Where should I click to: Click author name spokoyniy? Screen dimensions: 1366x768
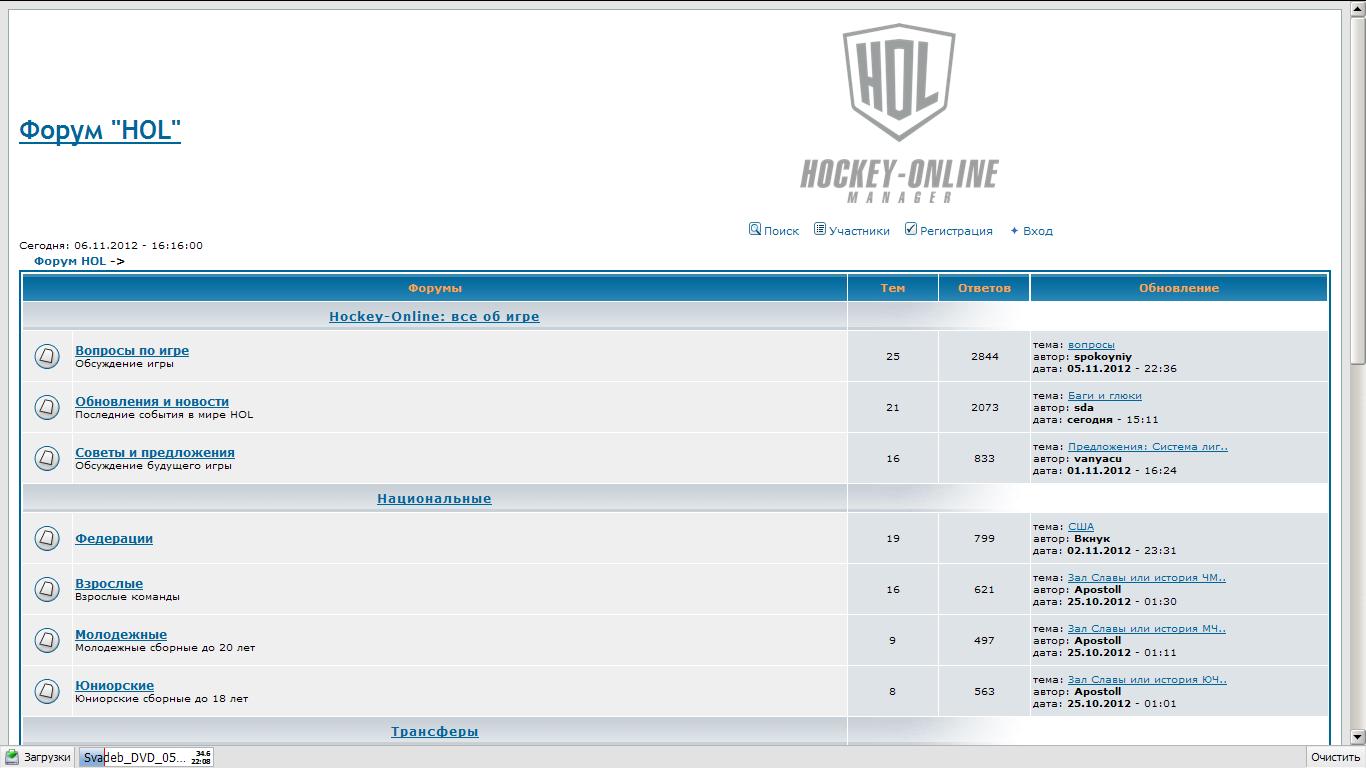click(1103, 356)
